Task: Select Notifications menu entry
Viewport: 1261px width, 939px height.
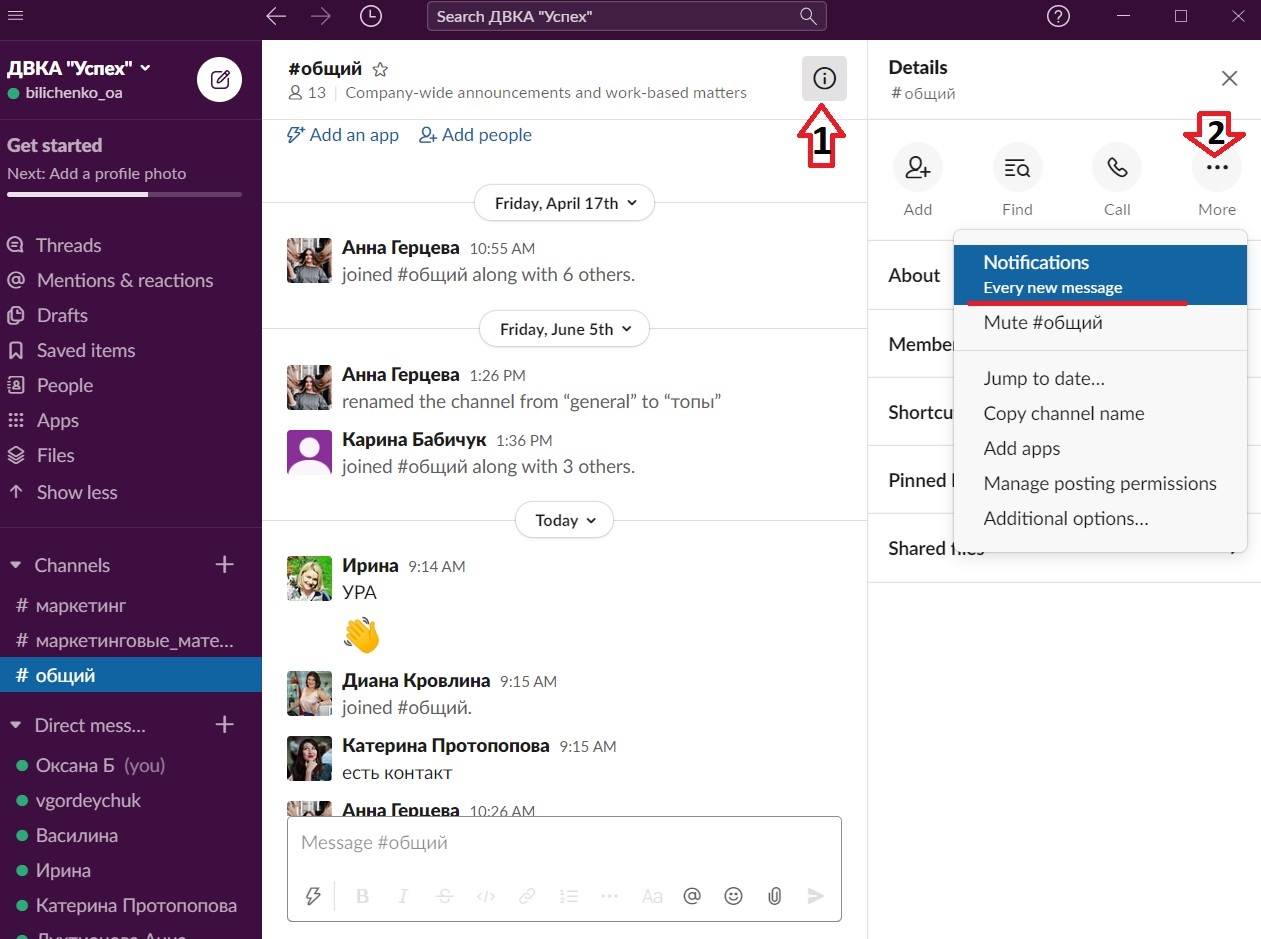Action: pyautogui.click(x=1100, y=274)
